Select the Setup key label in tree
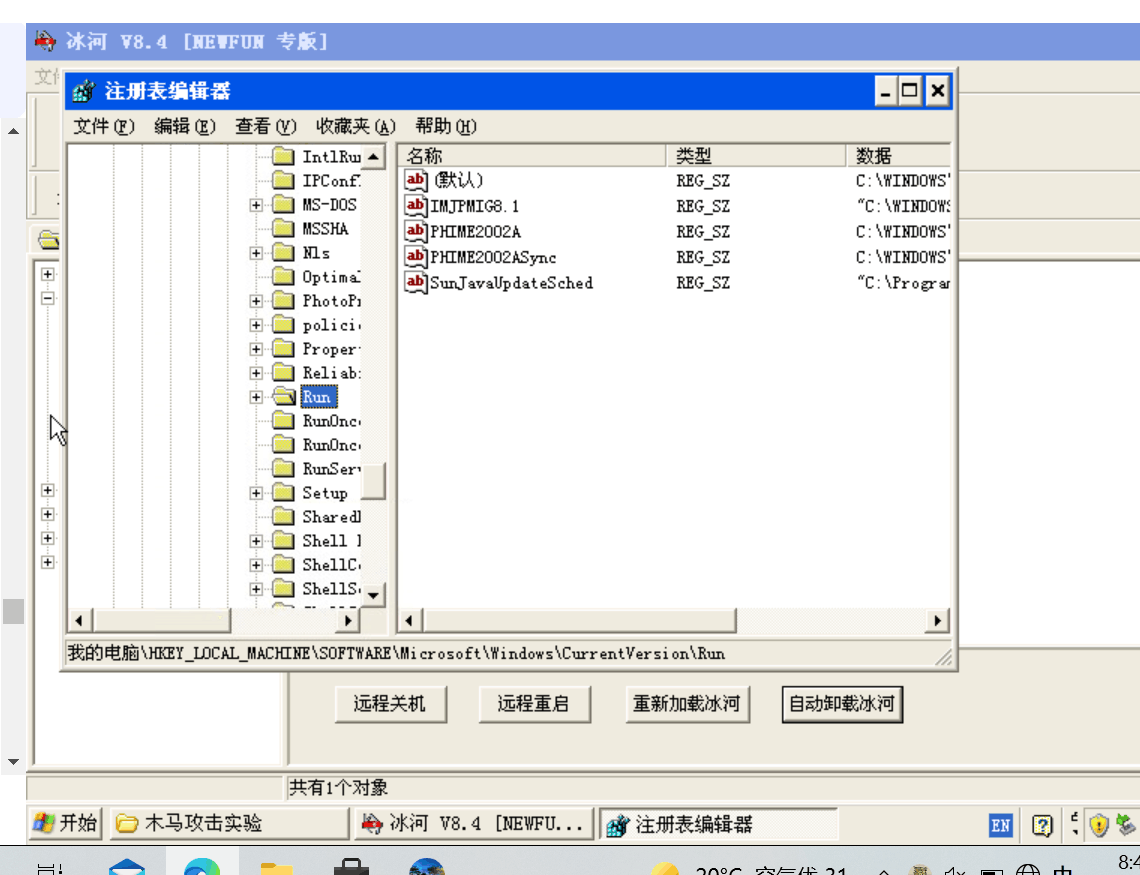The image size is (1140, 875). pyautogui.click(x=324, y=493)
